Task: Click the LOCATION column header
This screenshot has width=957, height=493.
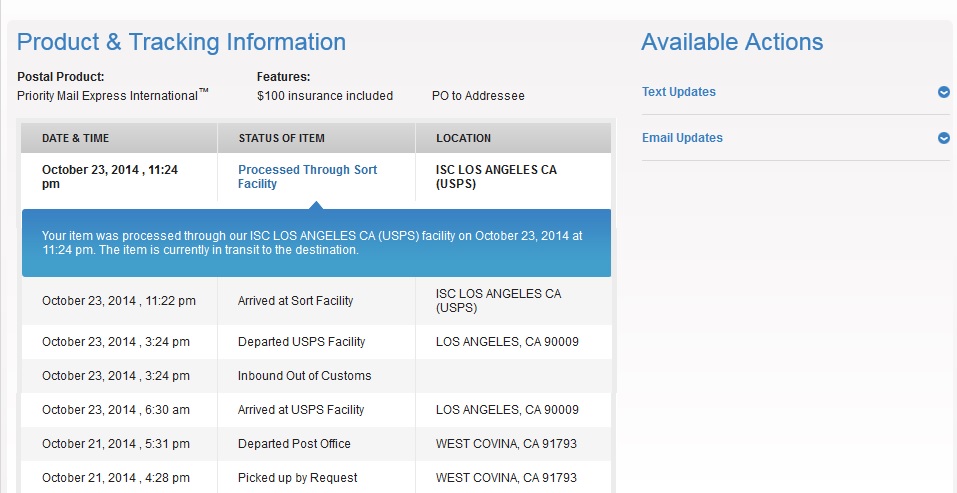Action: pyautogui.click(x=464, y=138)
